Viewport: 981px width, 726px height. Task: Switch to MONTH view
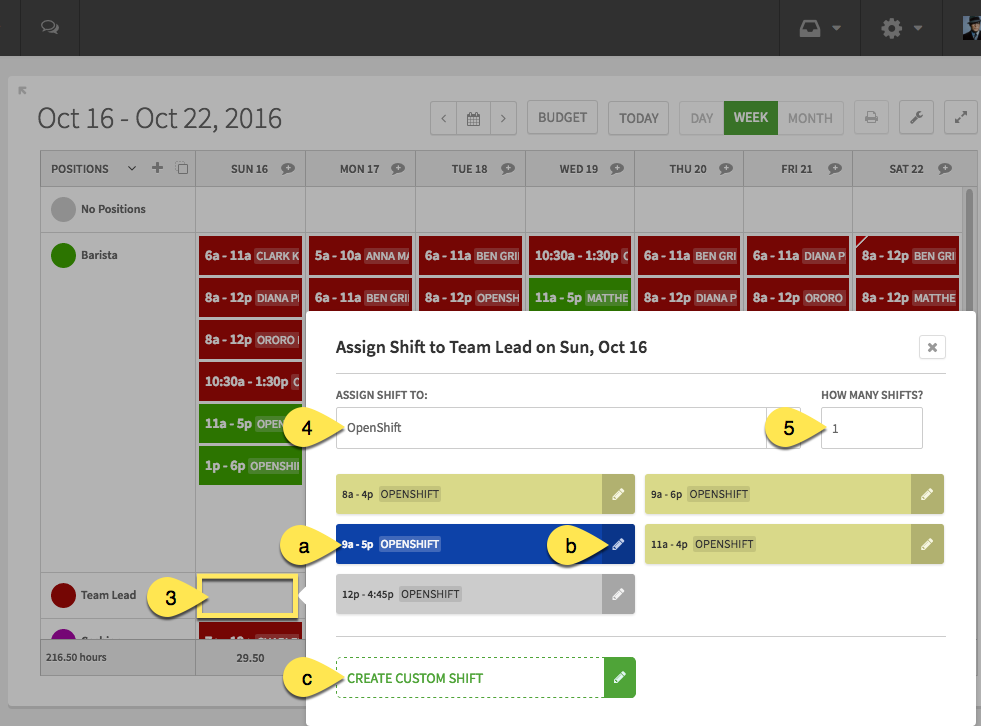(810, 117)
